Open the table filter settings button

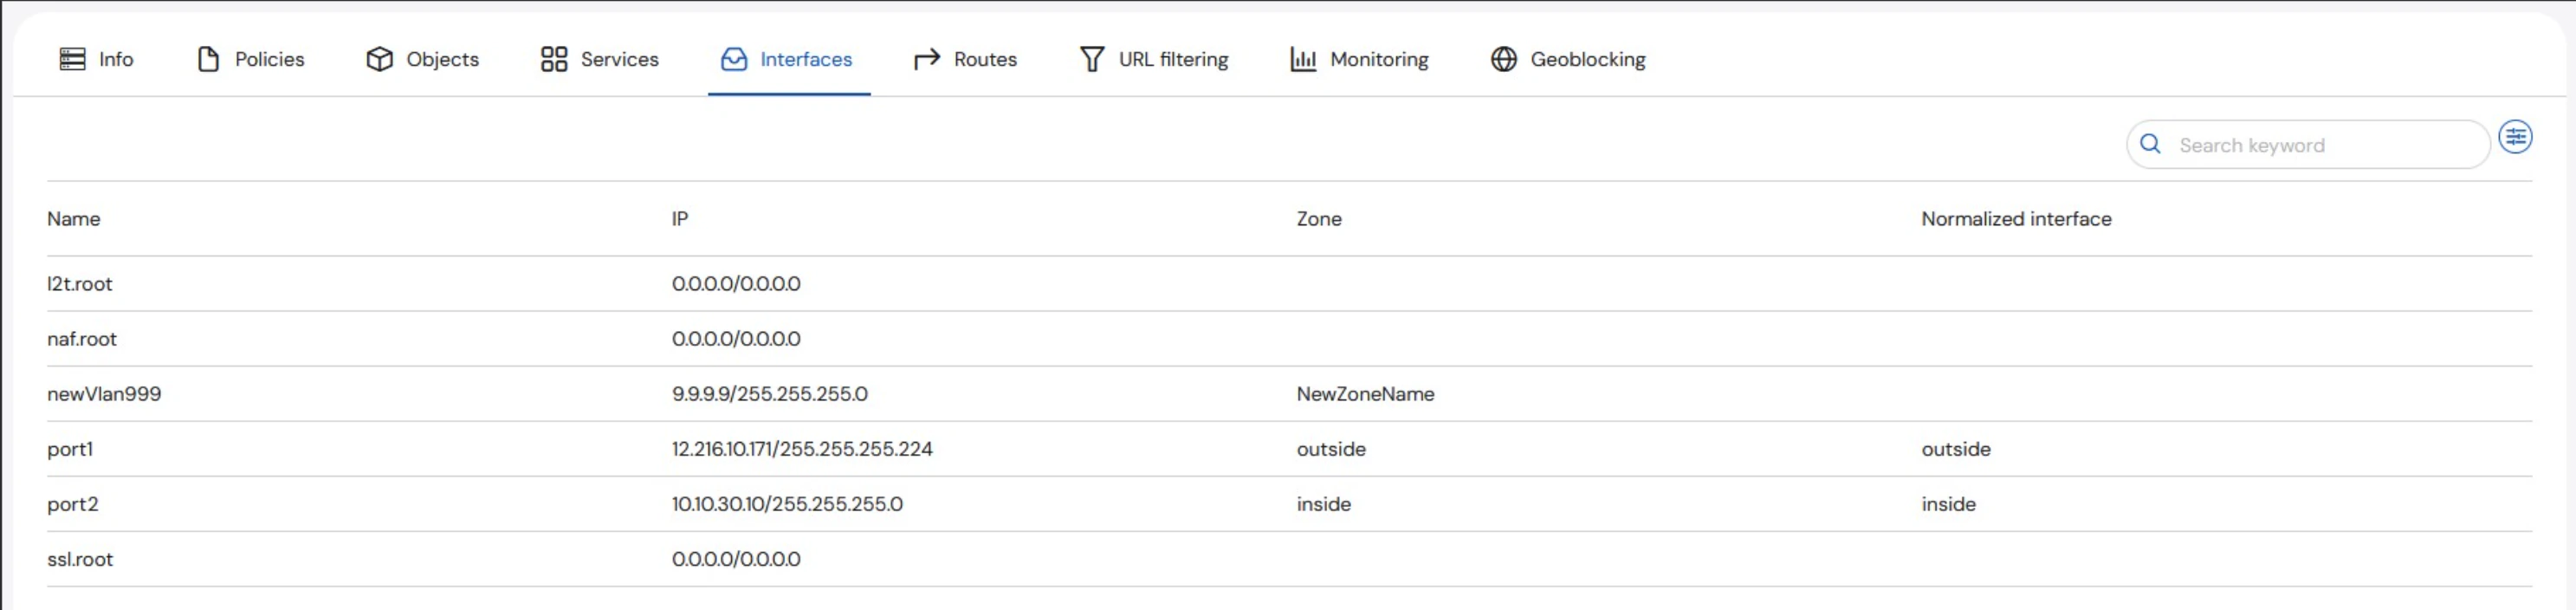coord(2515,137)
